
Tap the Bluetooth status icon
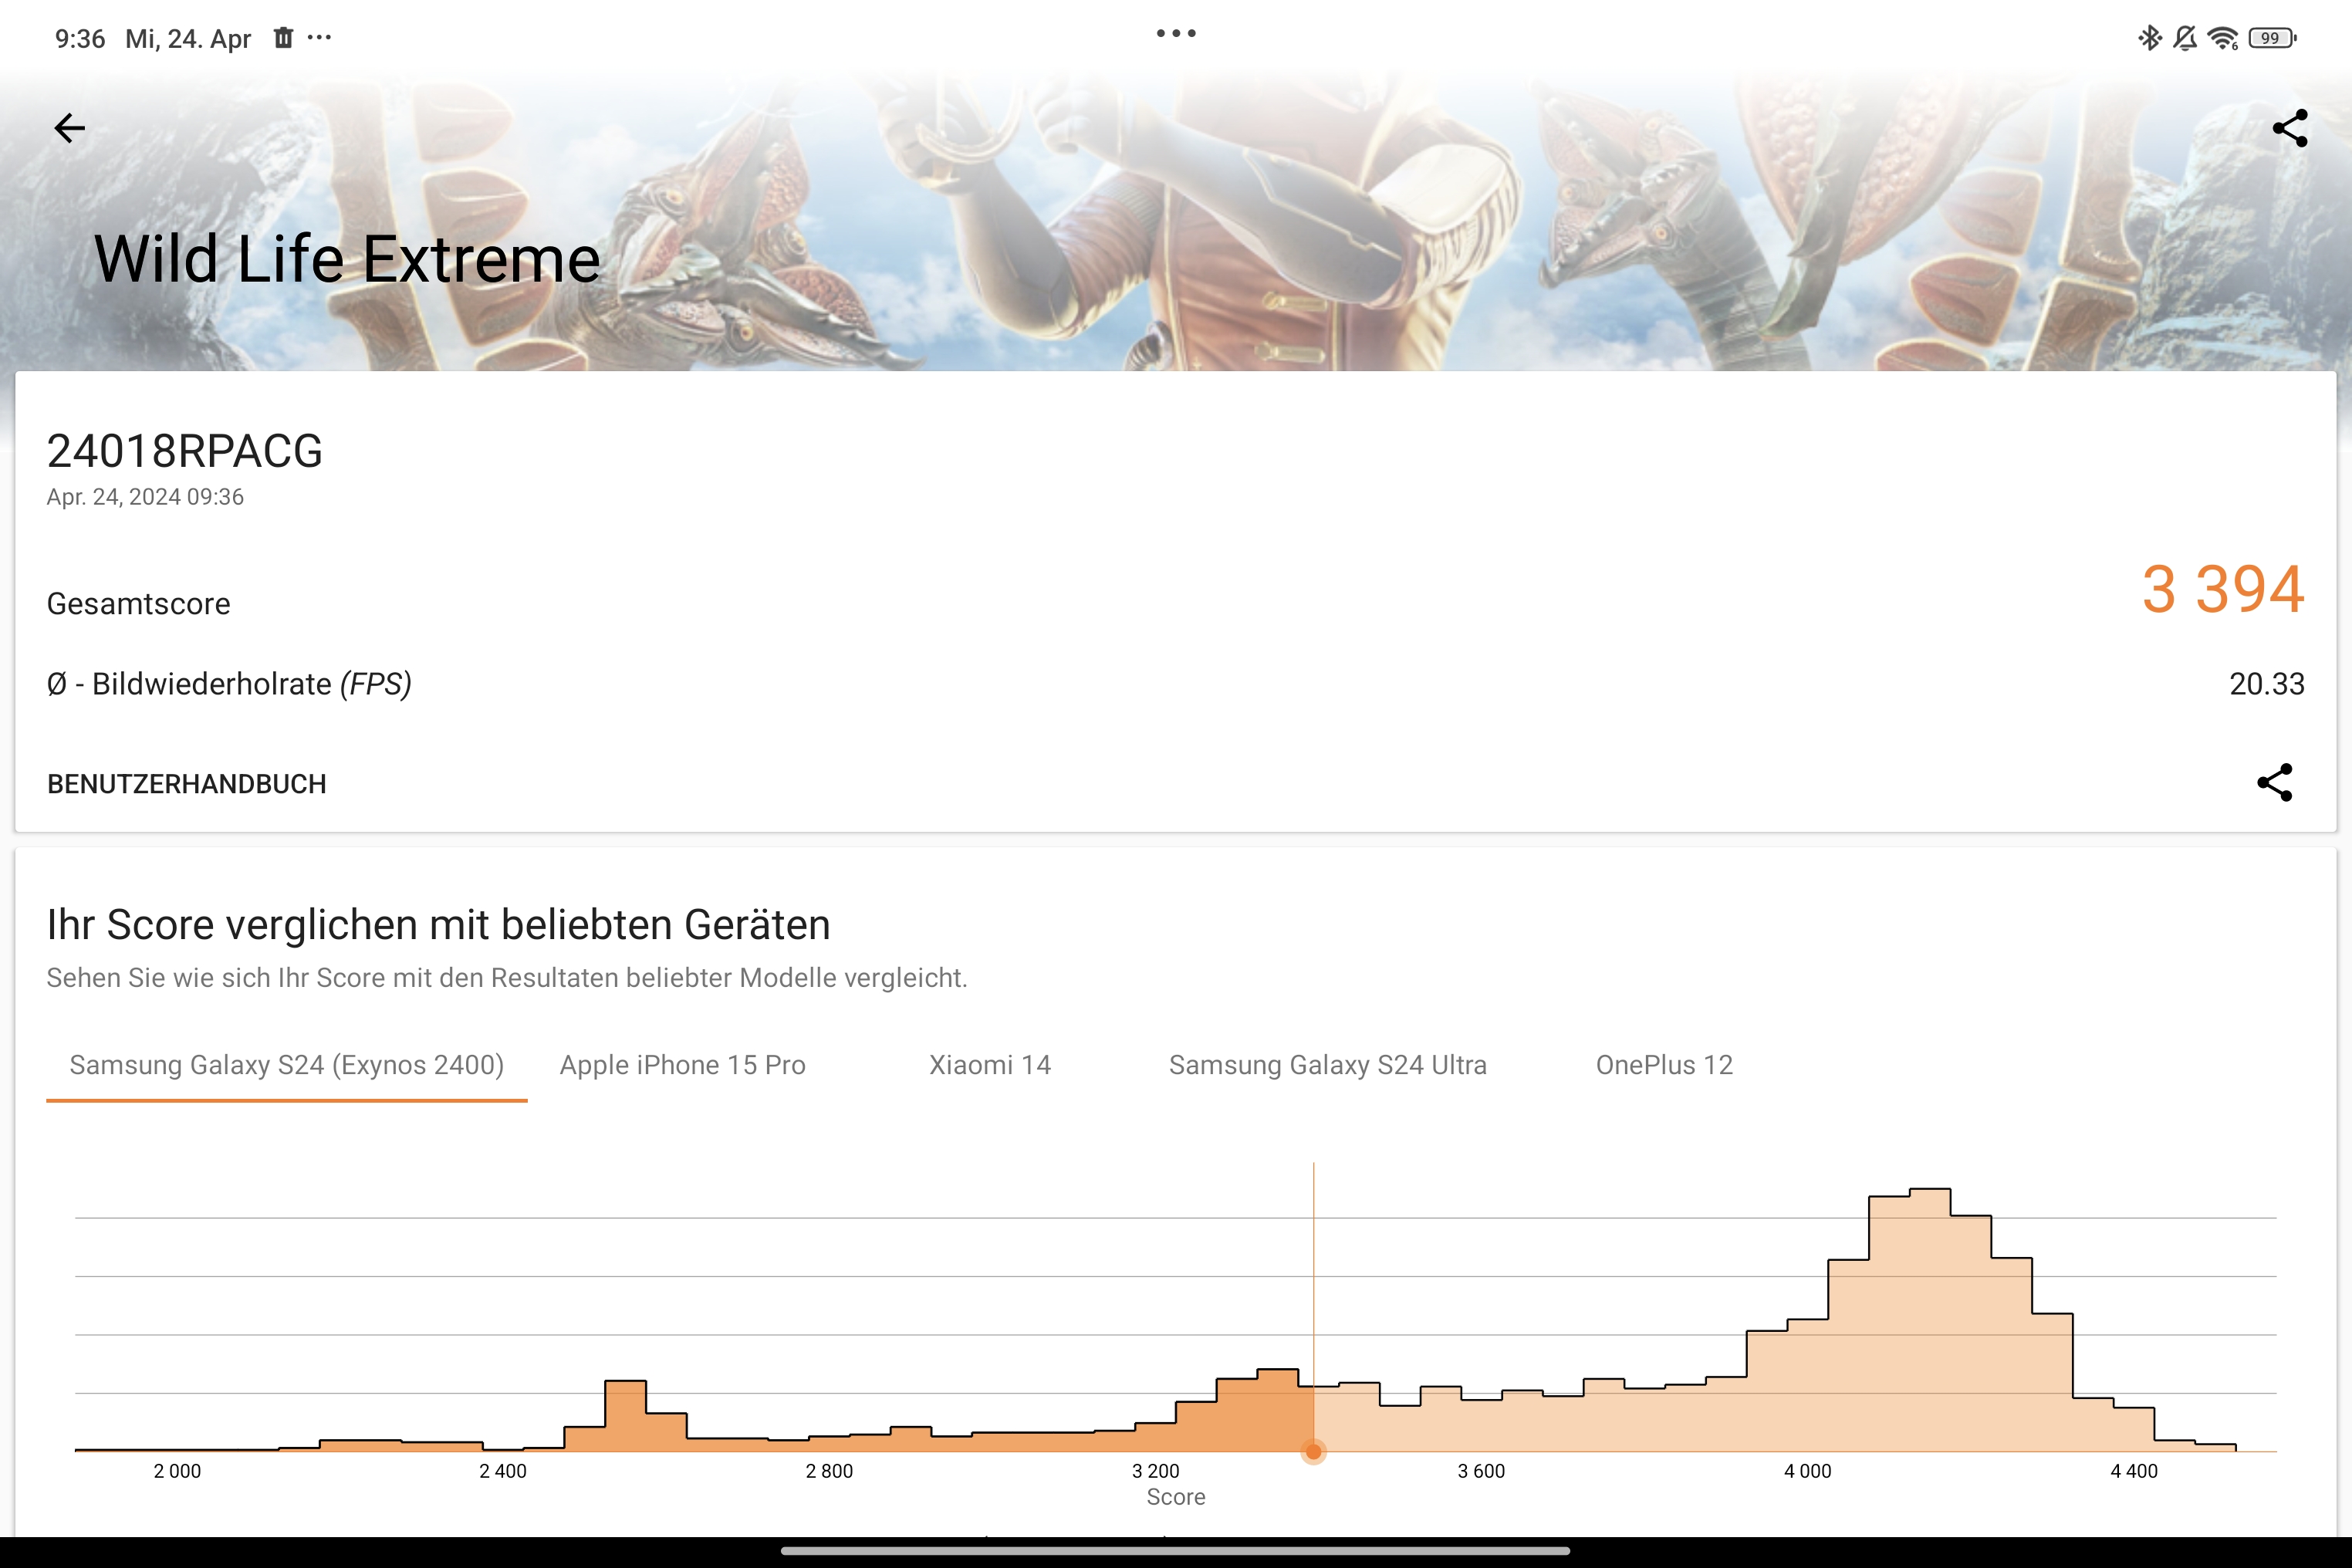2149,38
